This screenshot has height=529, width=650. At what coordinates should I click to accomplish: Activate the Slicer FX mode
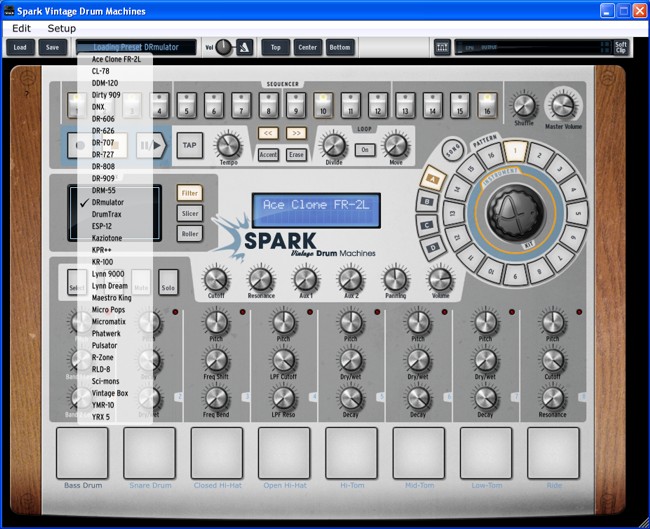pos(190,214)
